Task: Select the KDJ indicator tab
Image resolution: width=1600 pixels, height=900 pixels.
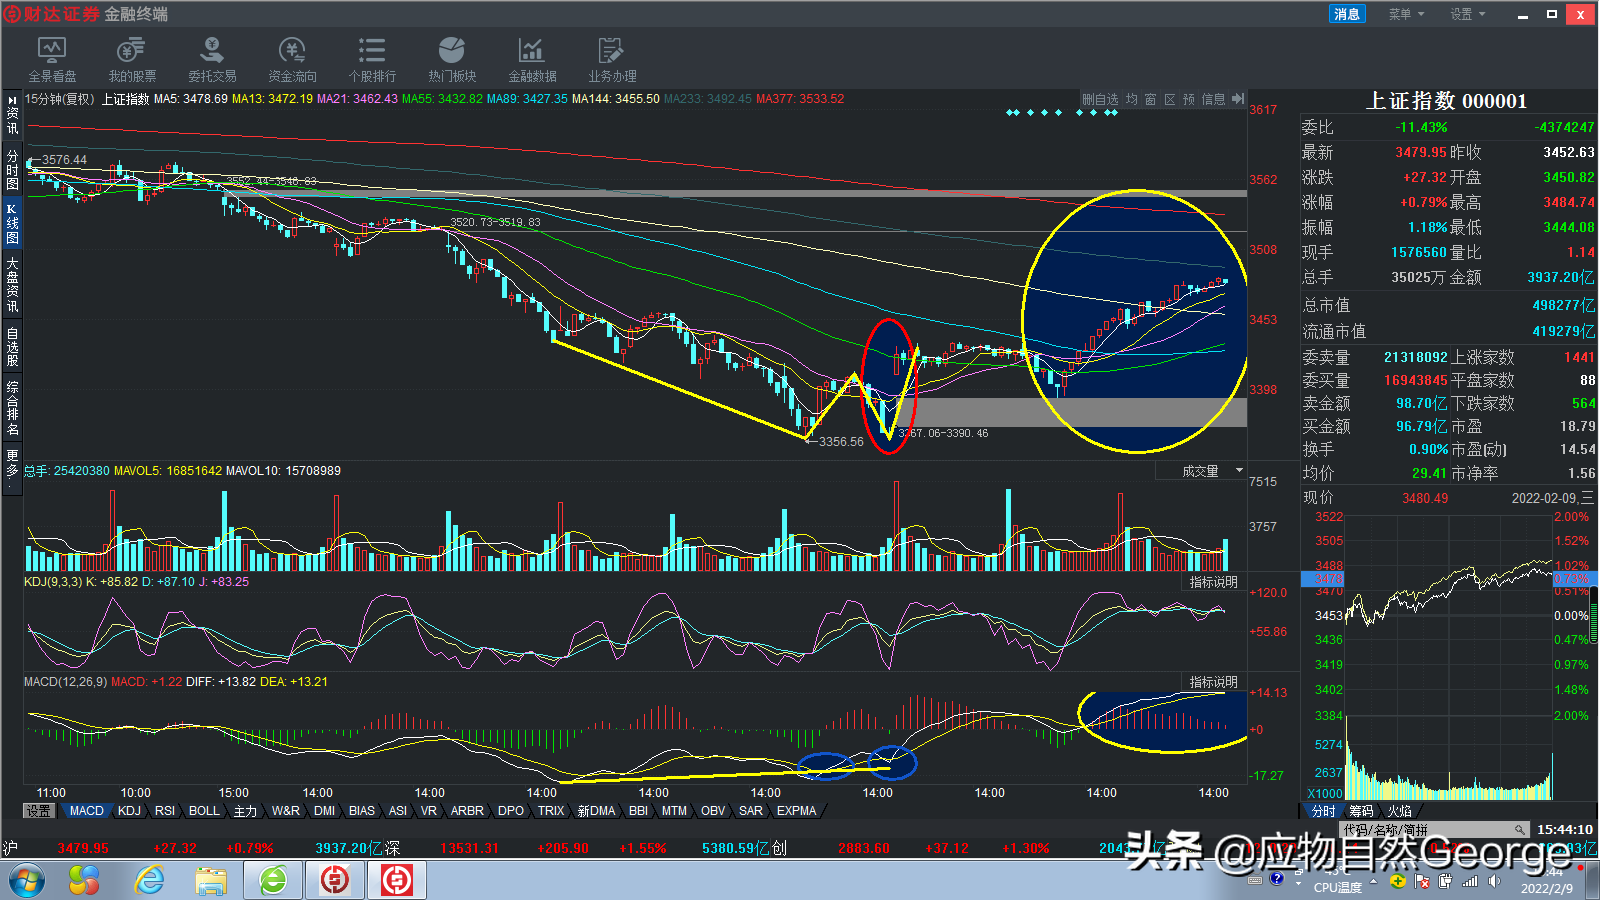Action: tap(130, 811)
